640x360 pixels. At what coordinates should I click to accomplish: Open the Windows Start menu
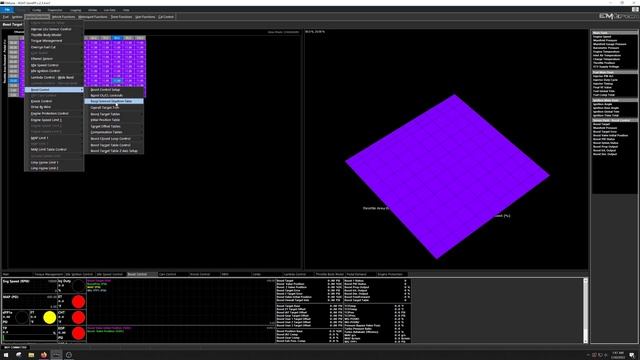click(x=6, y=355)
